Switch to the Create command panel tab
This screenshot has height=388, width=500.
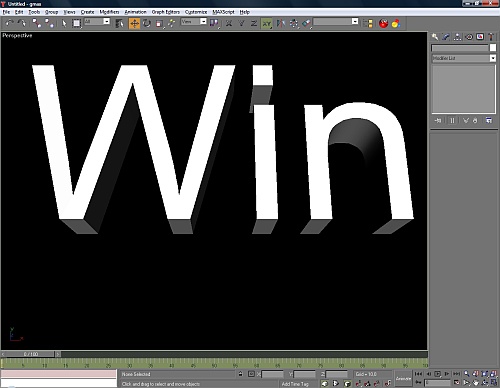pos(435,37)
